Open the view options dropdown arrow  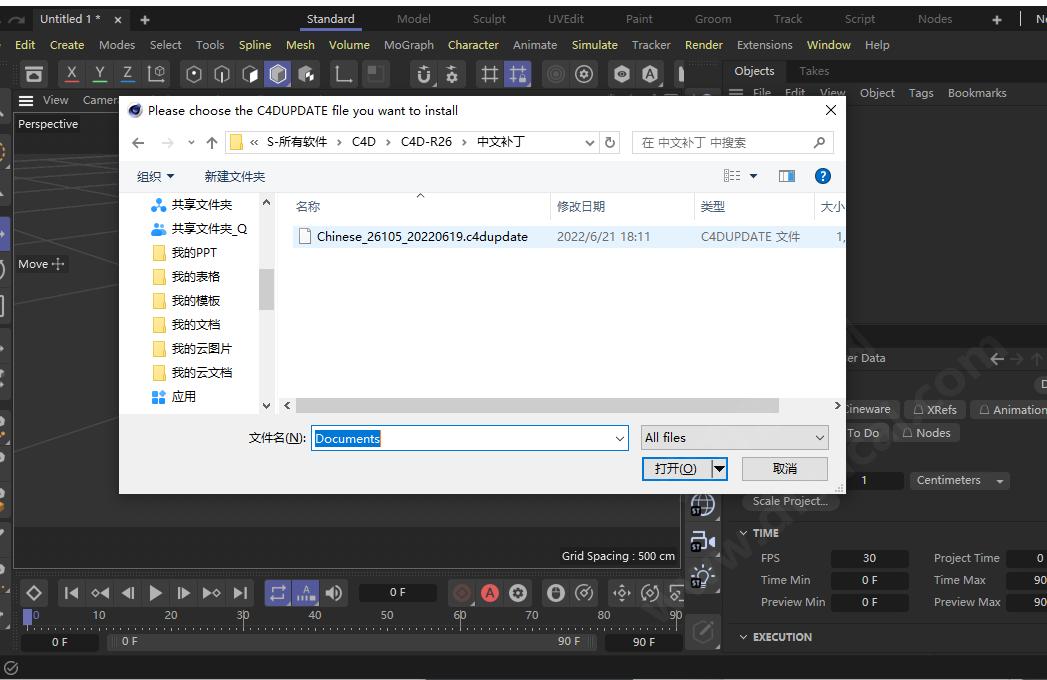[753, 176]
